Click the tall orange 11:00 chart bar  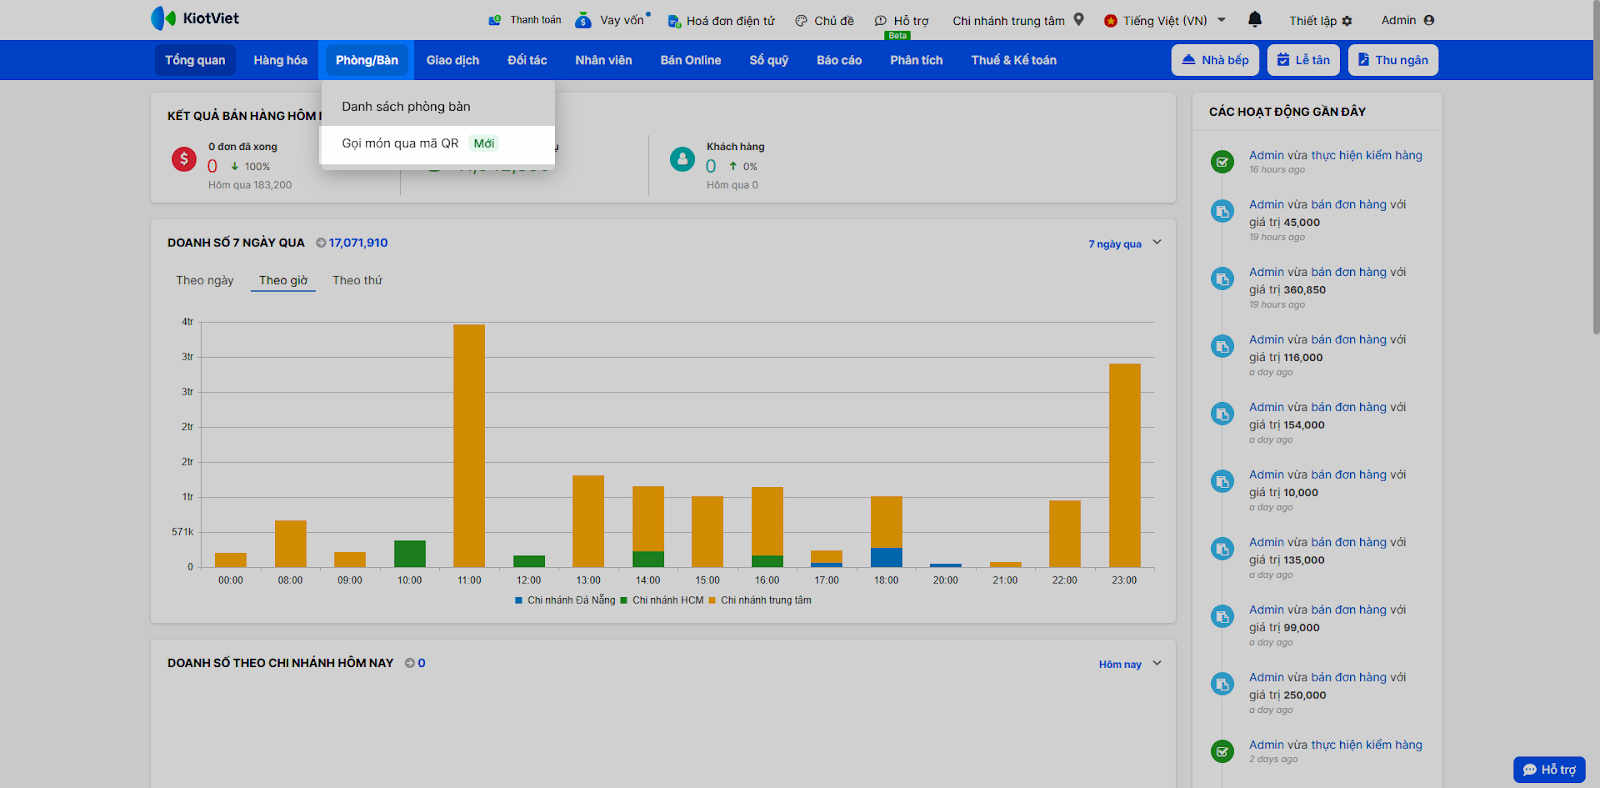tap(469, 445)
